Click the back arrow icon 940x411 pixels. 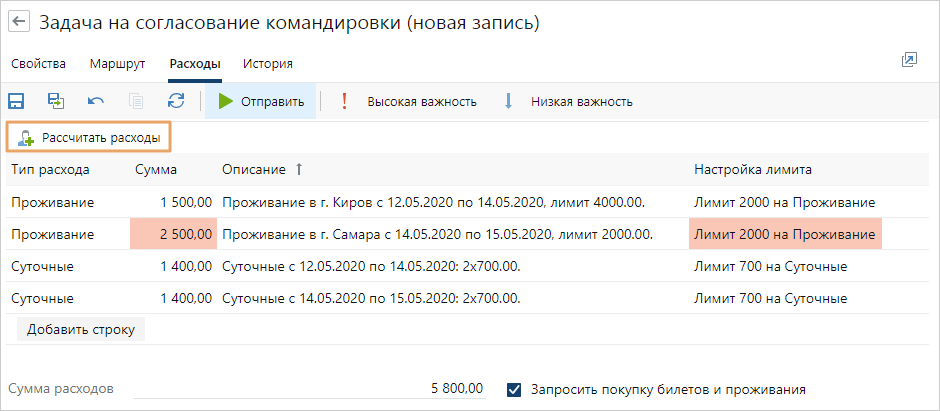point(20,22)
